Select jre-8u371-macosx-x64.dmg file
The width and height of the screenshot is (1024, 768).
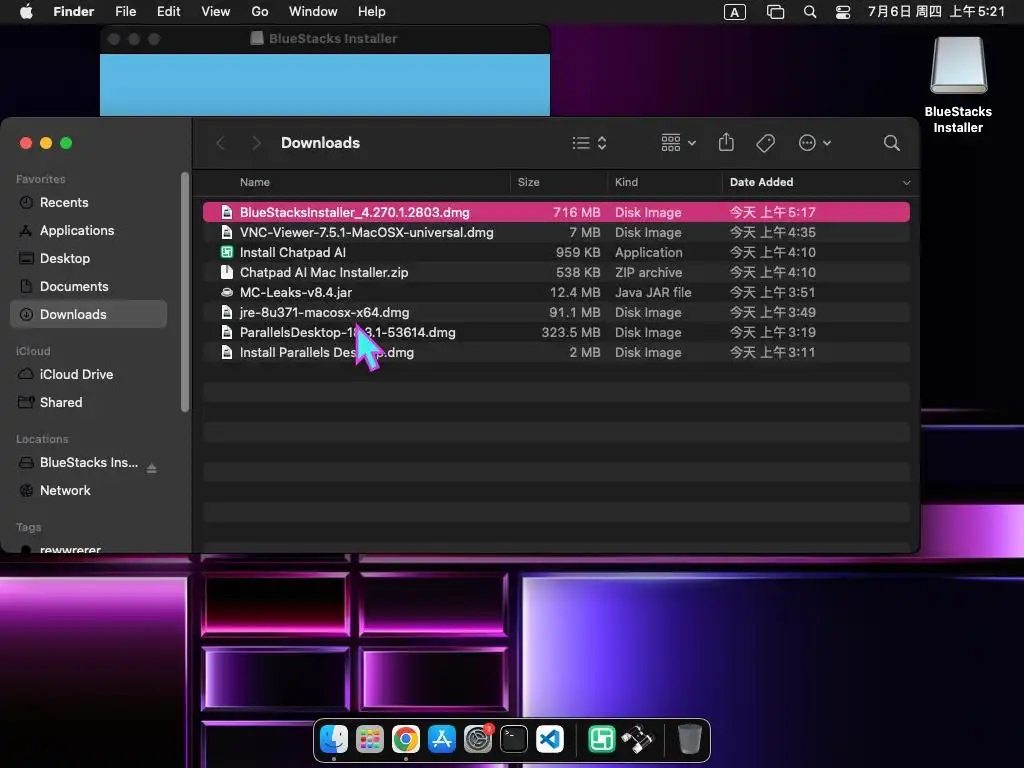pos(556,312)
